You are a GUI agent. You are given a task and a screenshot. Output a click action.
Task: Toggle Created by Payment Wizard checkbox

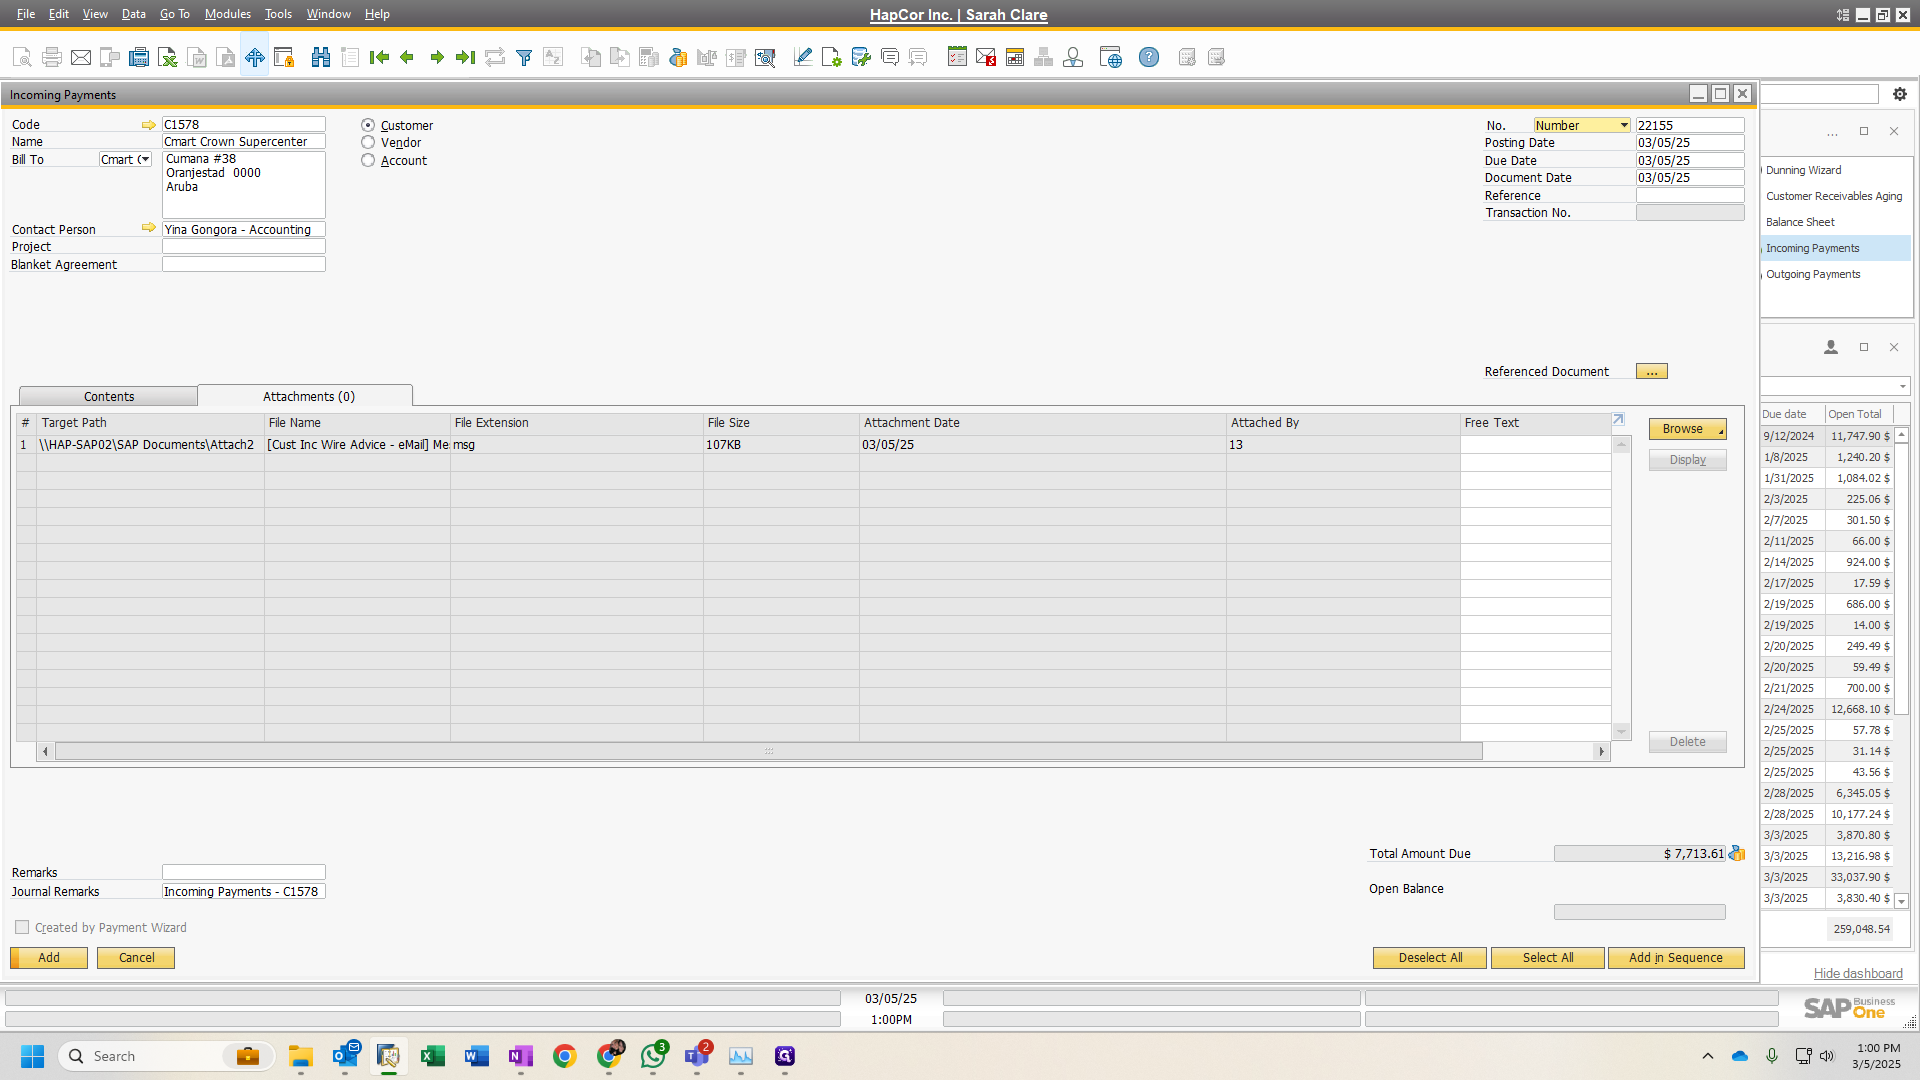pos(22,927)
